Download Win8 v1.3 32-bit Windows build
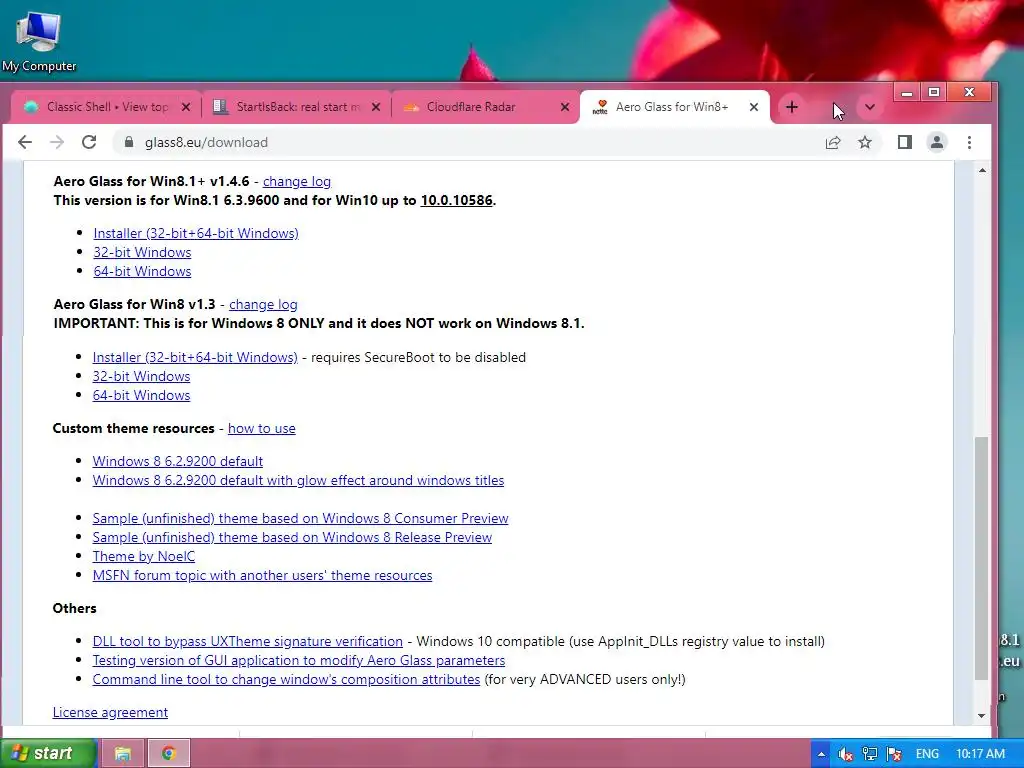The height and width of the screenshot is (768, 1024). tap(141, 376)
